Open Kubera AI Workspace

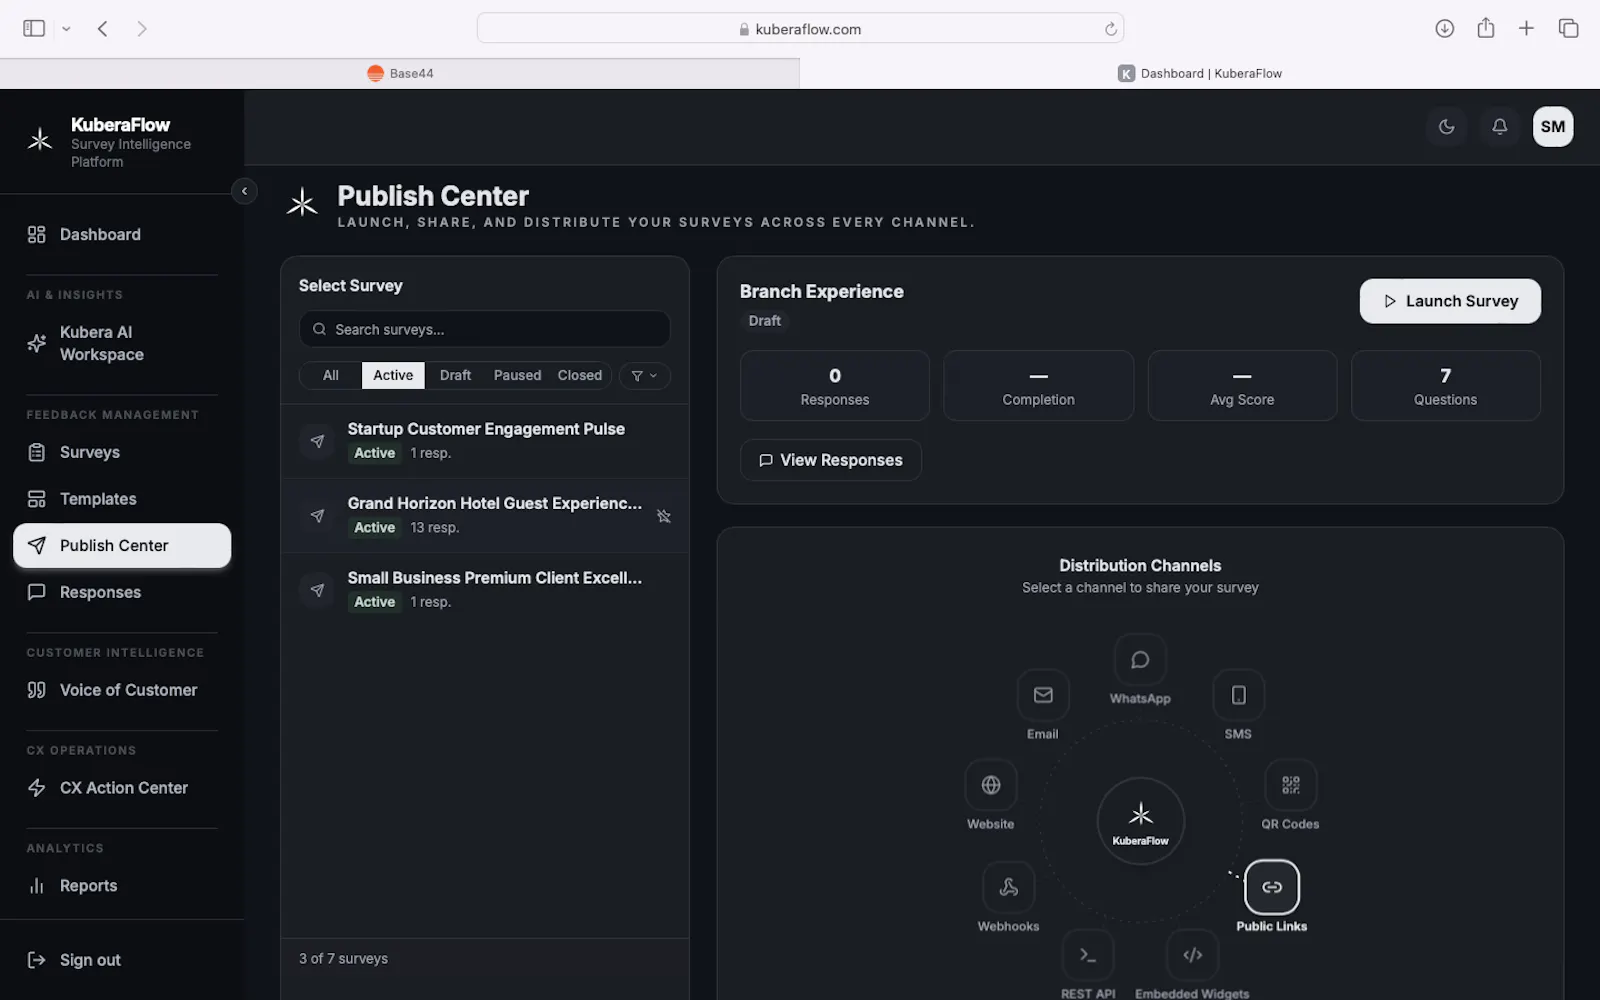(x=122, y=343)
